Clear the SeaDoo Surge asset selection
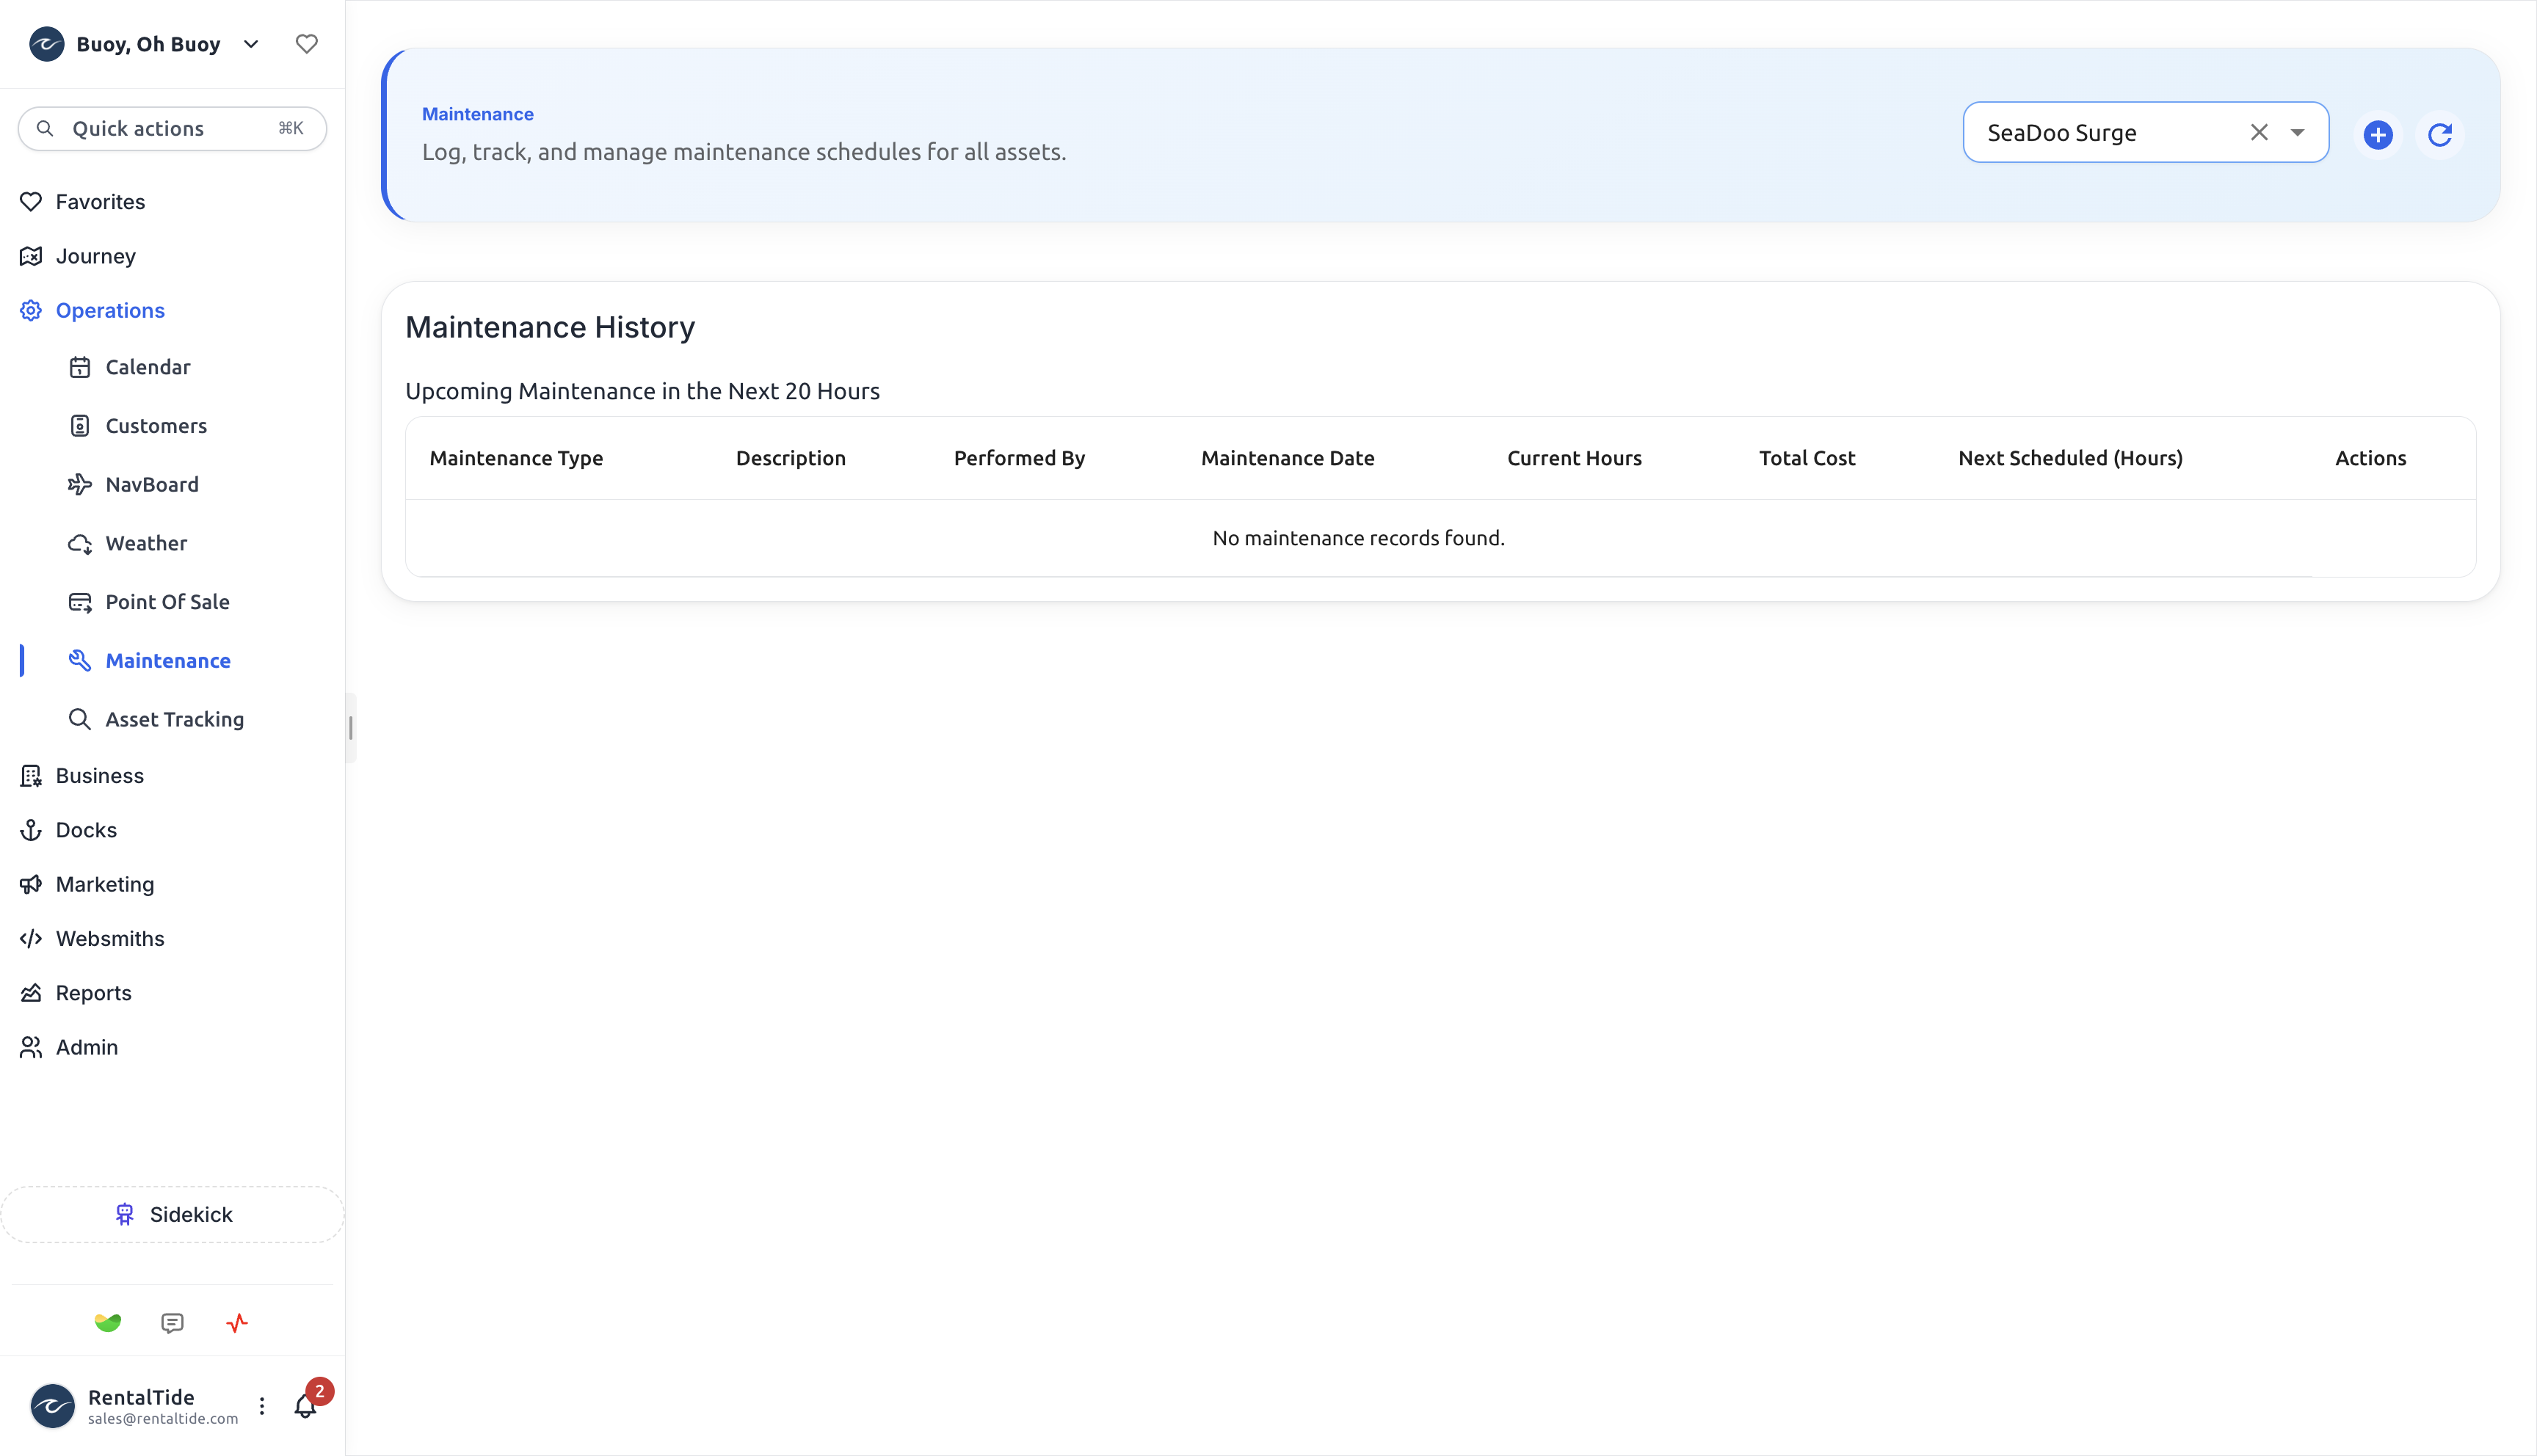This screenshot has width=2537, height=1456. 2259,133
